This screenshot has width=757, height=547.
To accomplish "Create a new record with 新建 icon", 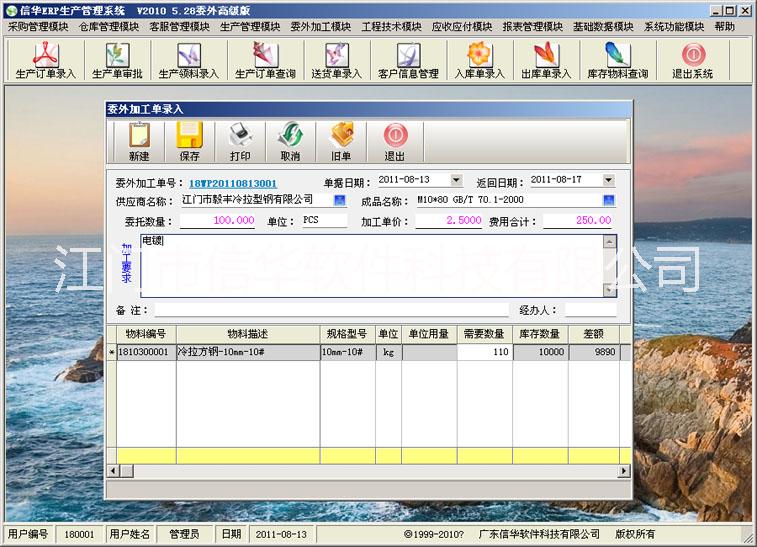I will coord(139,141).
